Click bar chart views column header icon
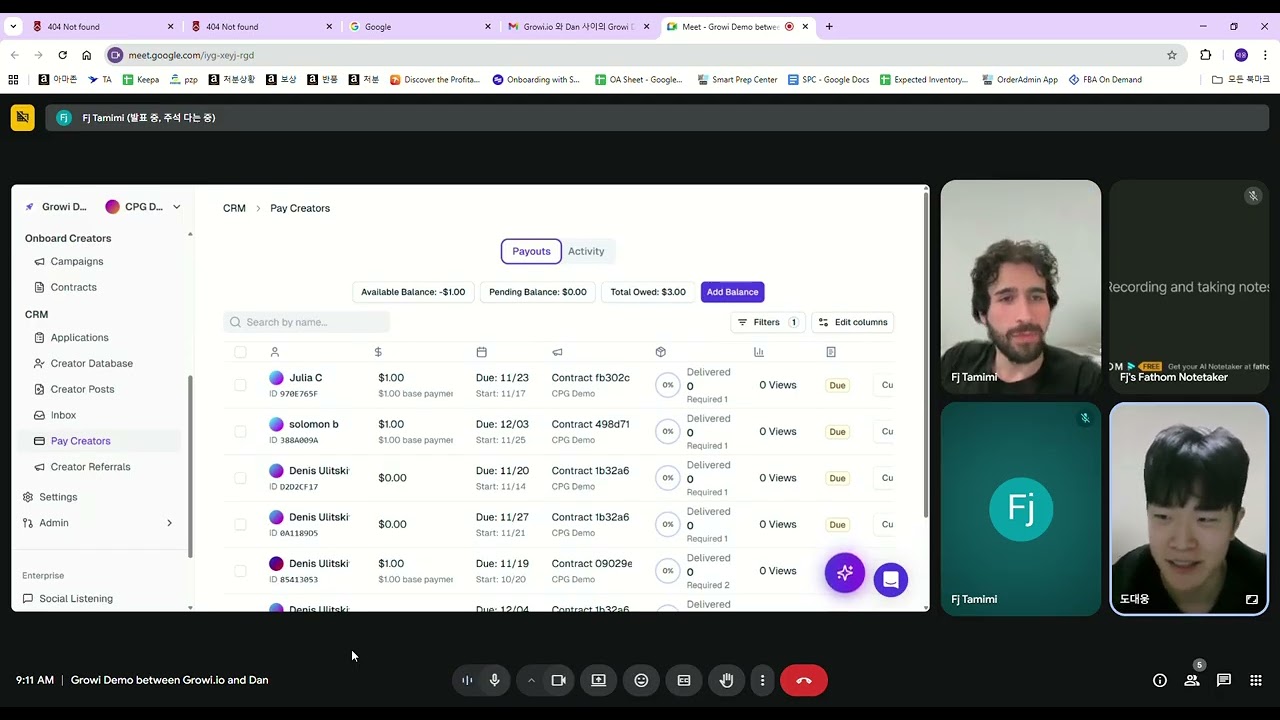The image size is (1280, 720). (759, 352)
